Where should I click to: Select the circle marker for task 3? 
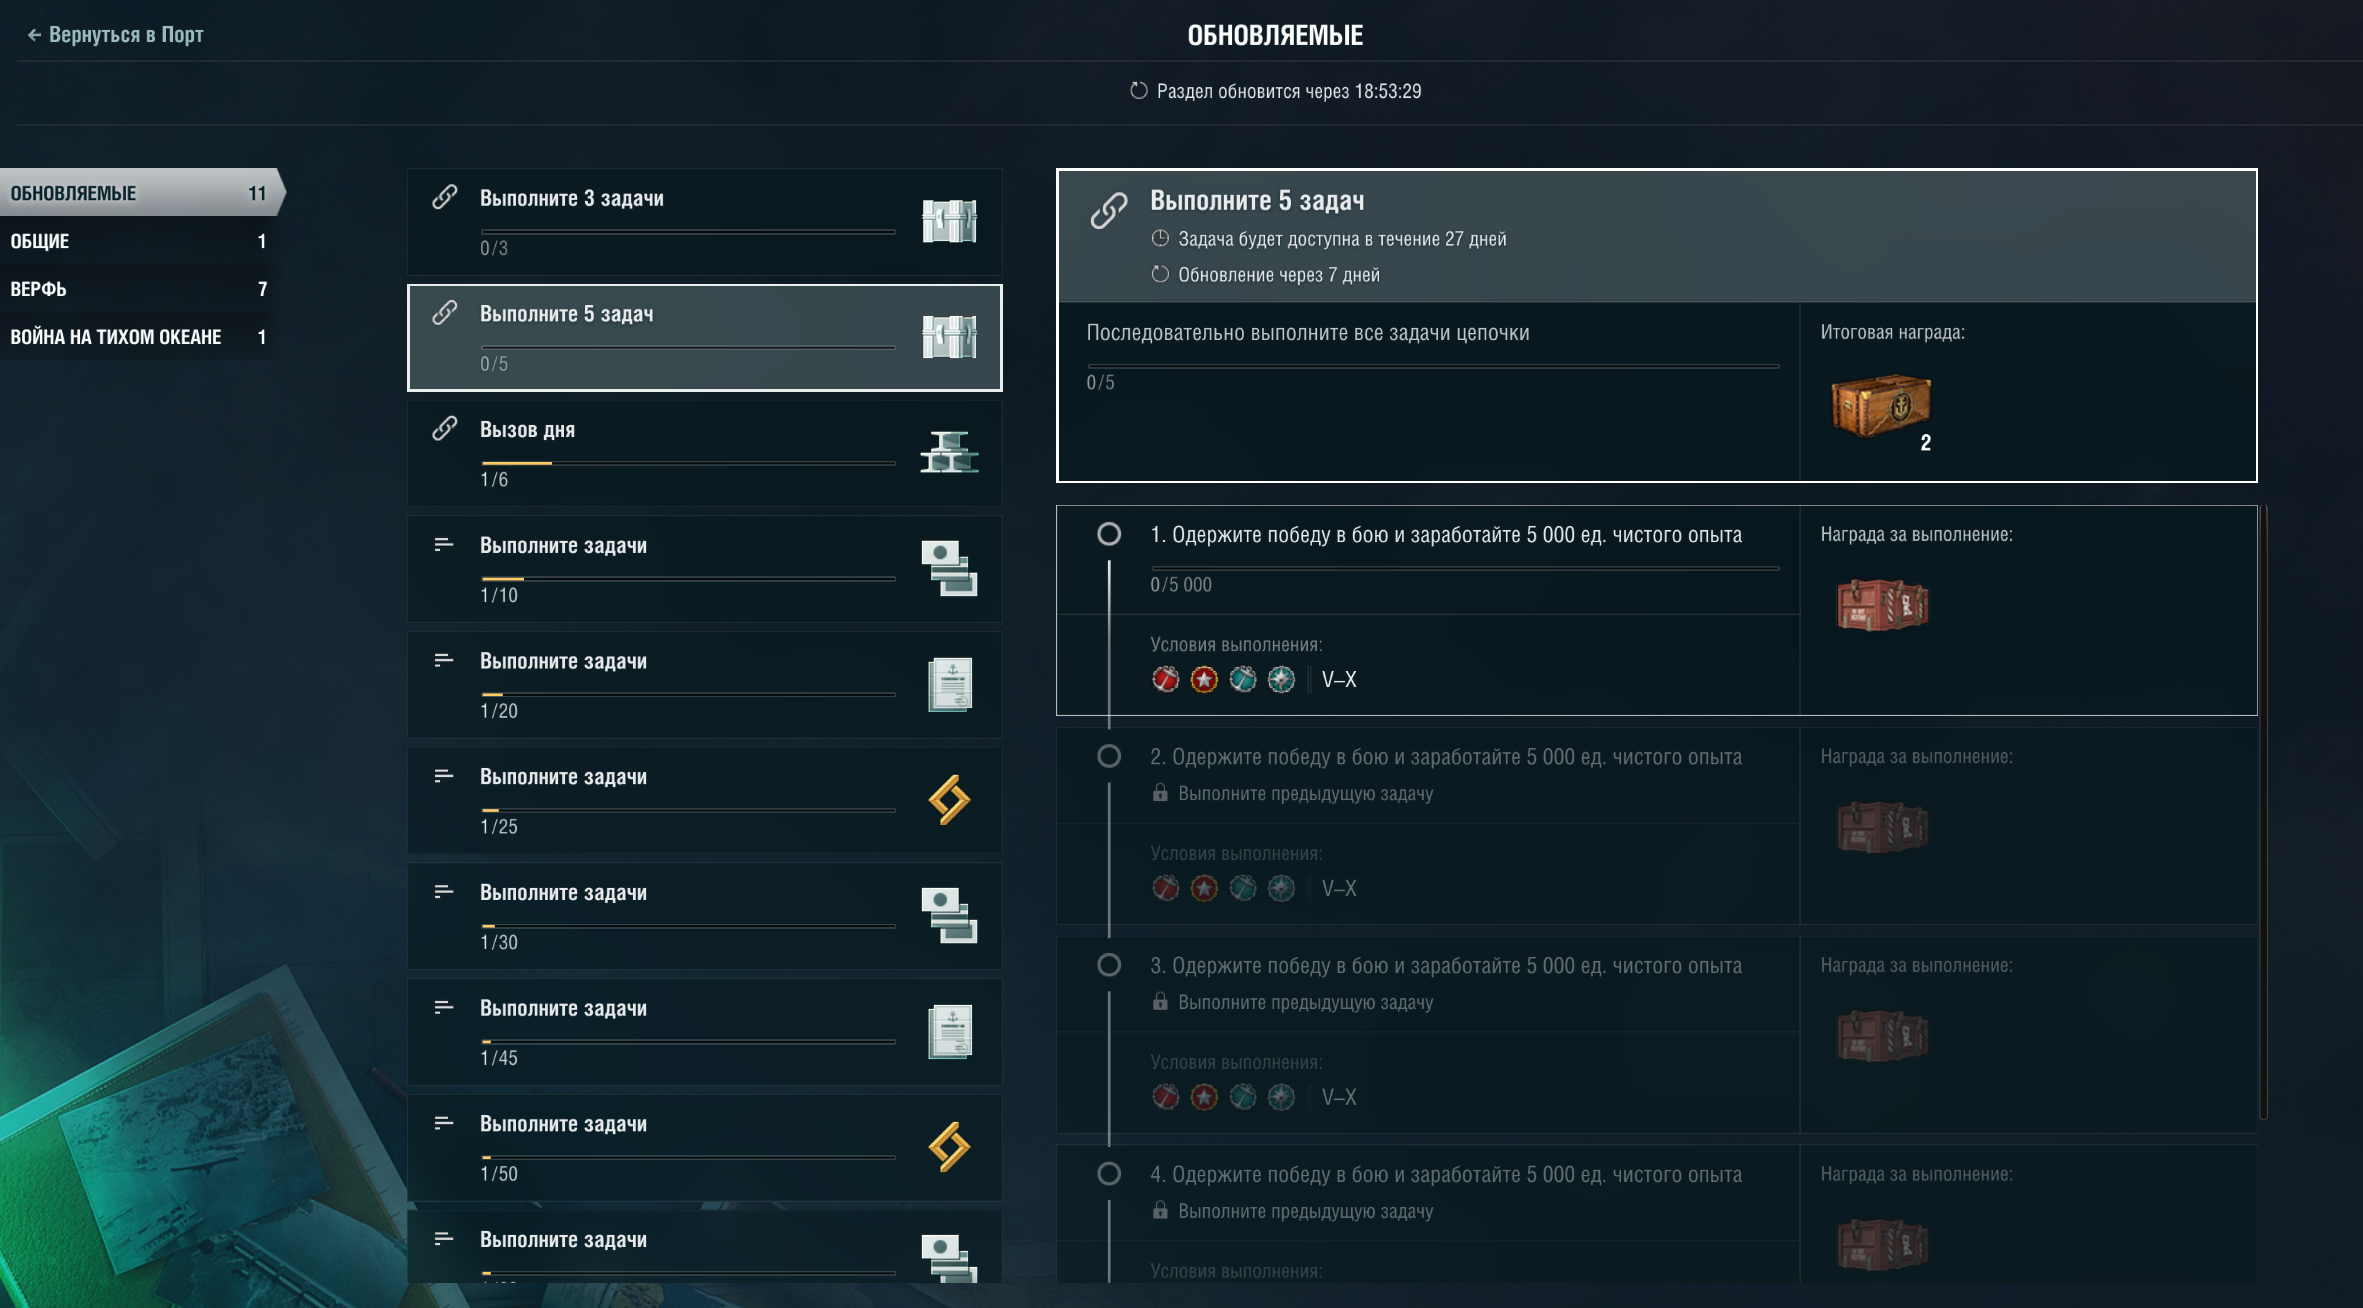[1109, 965]
